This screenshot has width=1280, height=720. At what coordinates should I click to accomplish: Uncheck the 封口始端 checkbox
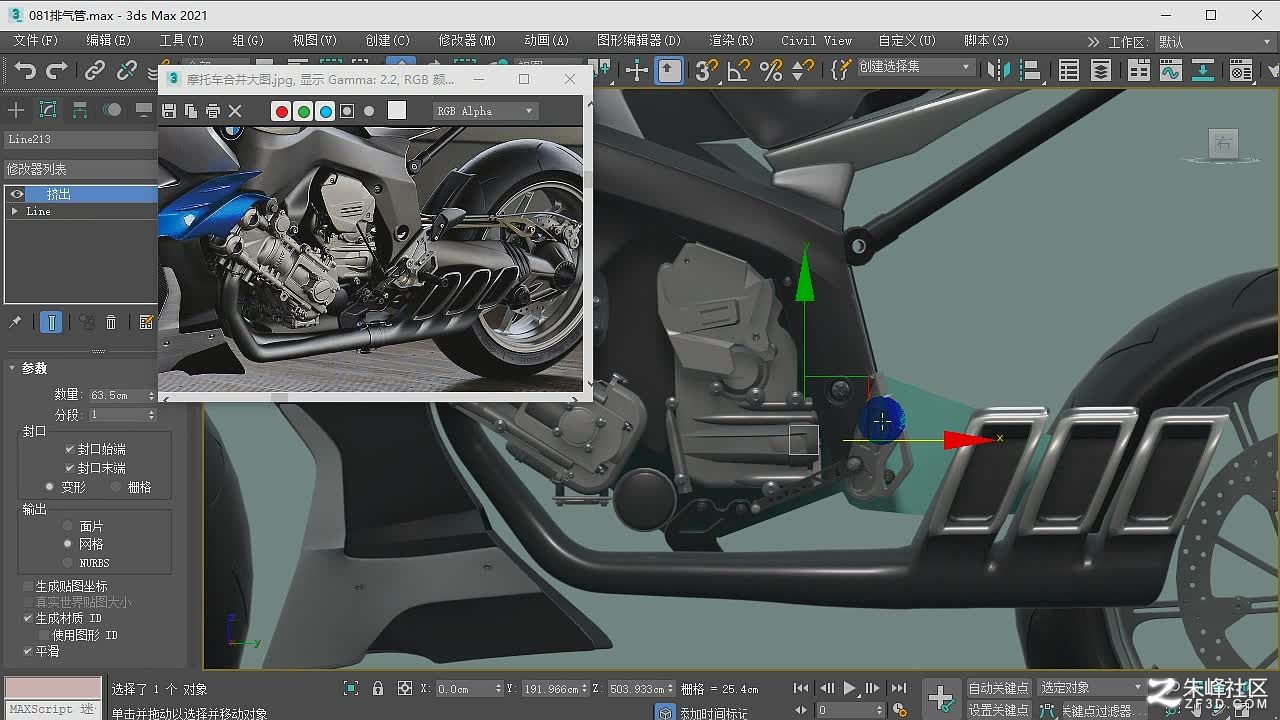(x=70, y=449)
